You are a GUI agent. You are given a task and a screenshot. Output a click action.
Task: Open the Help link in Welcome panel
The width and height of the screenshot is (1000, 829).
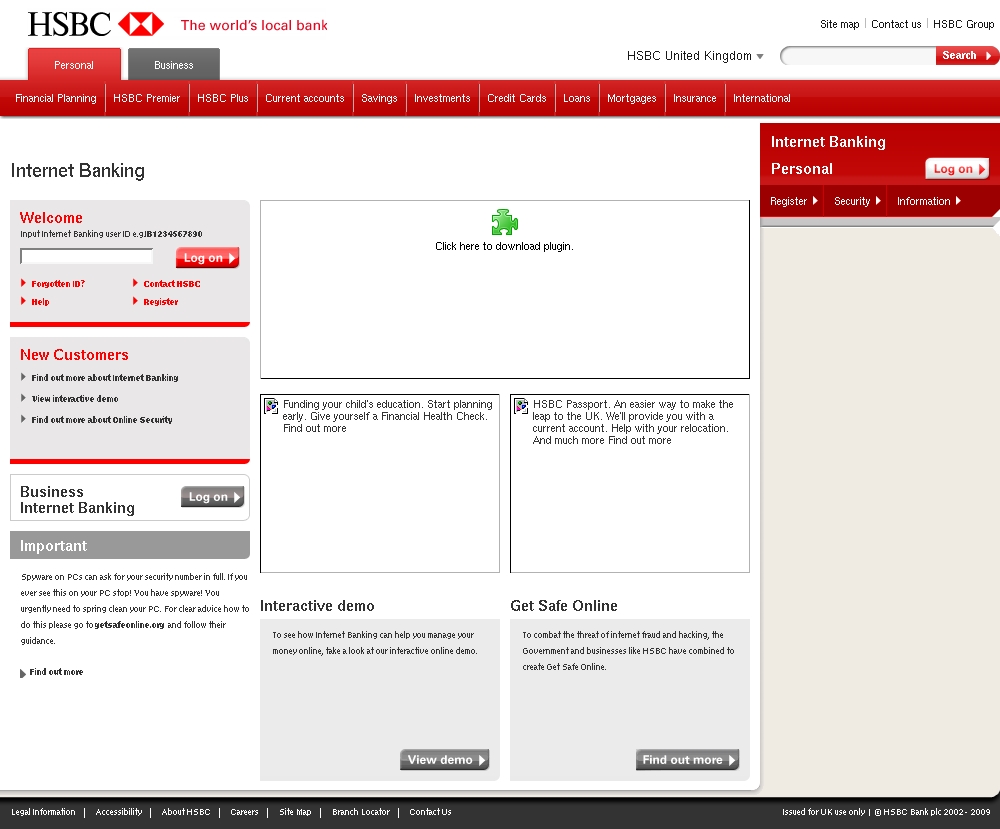(40, 302)
